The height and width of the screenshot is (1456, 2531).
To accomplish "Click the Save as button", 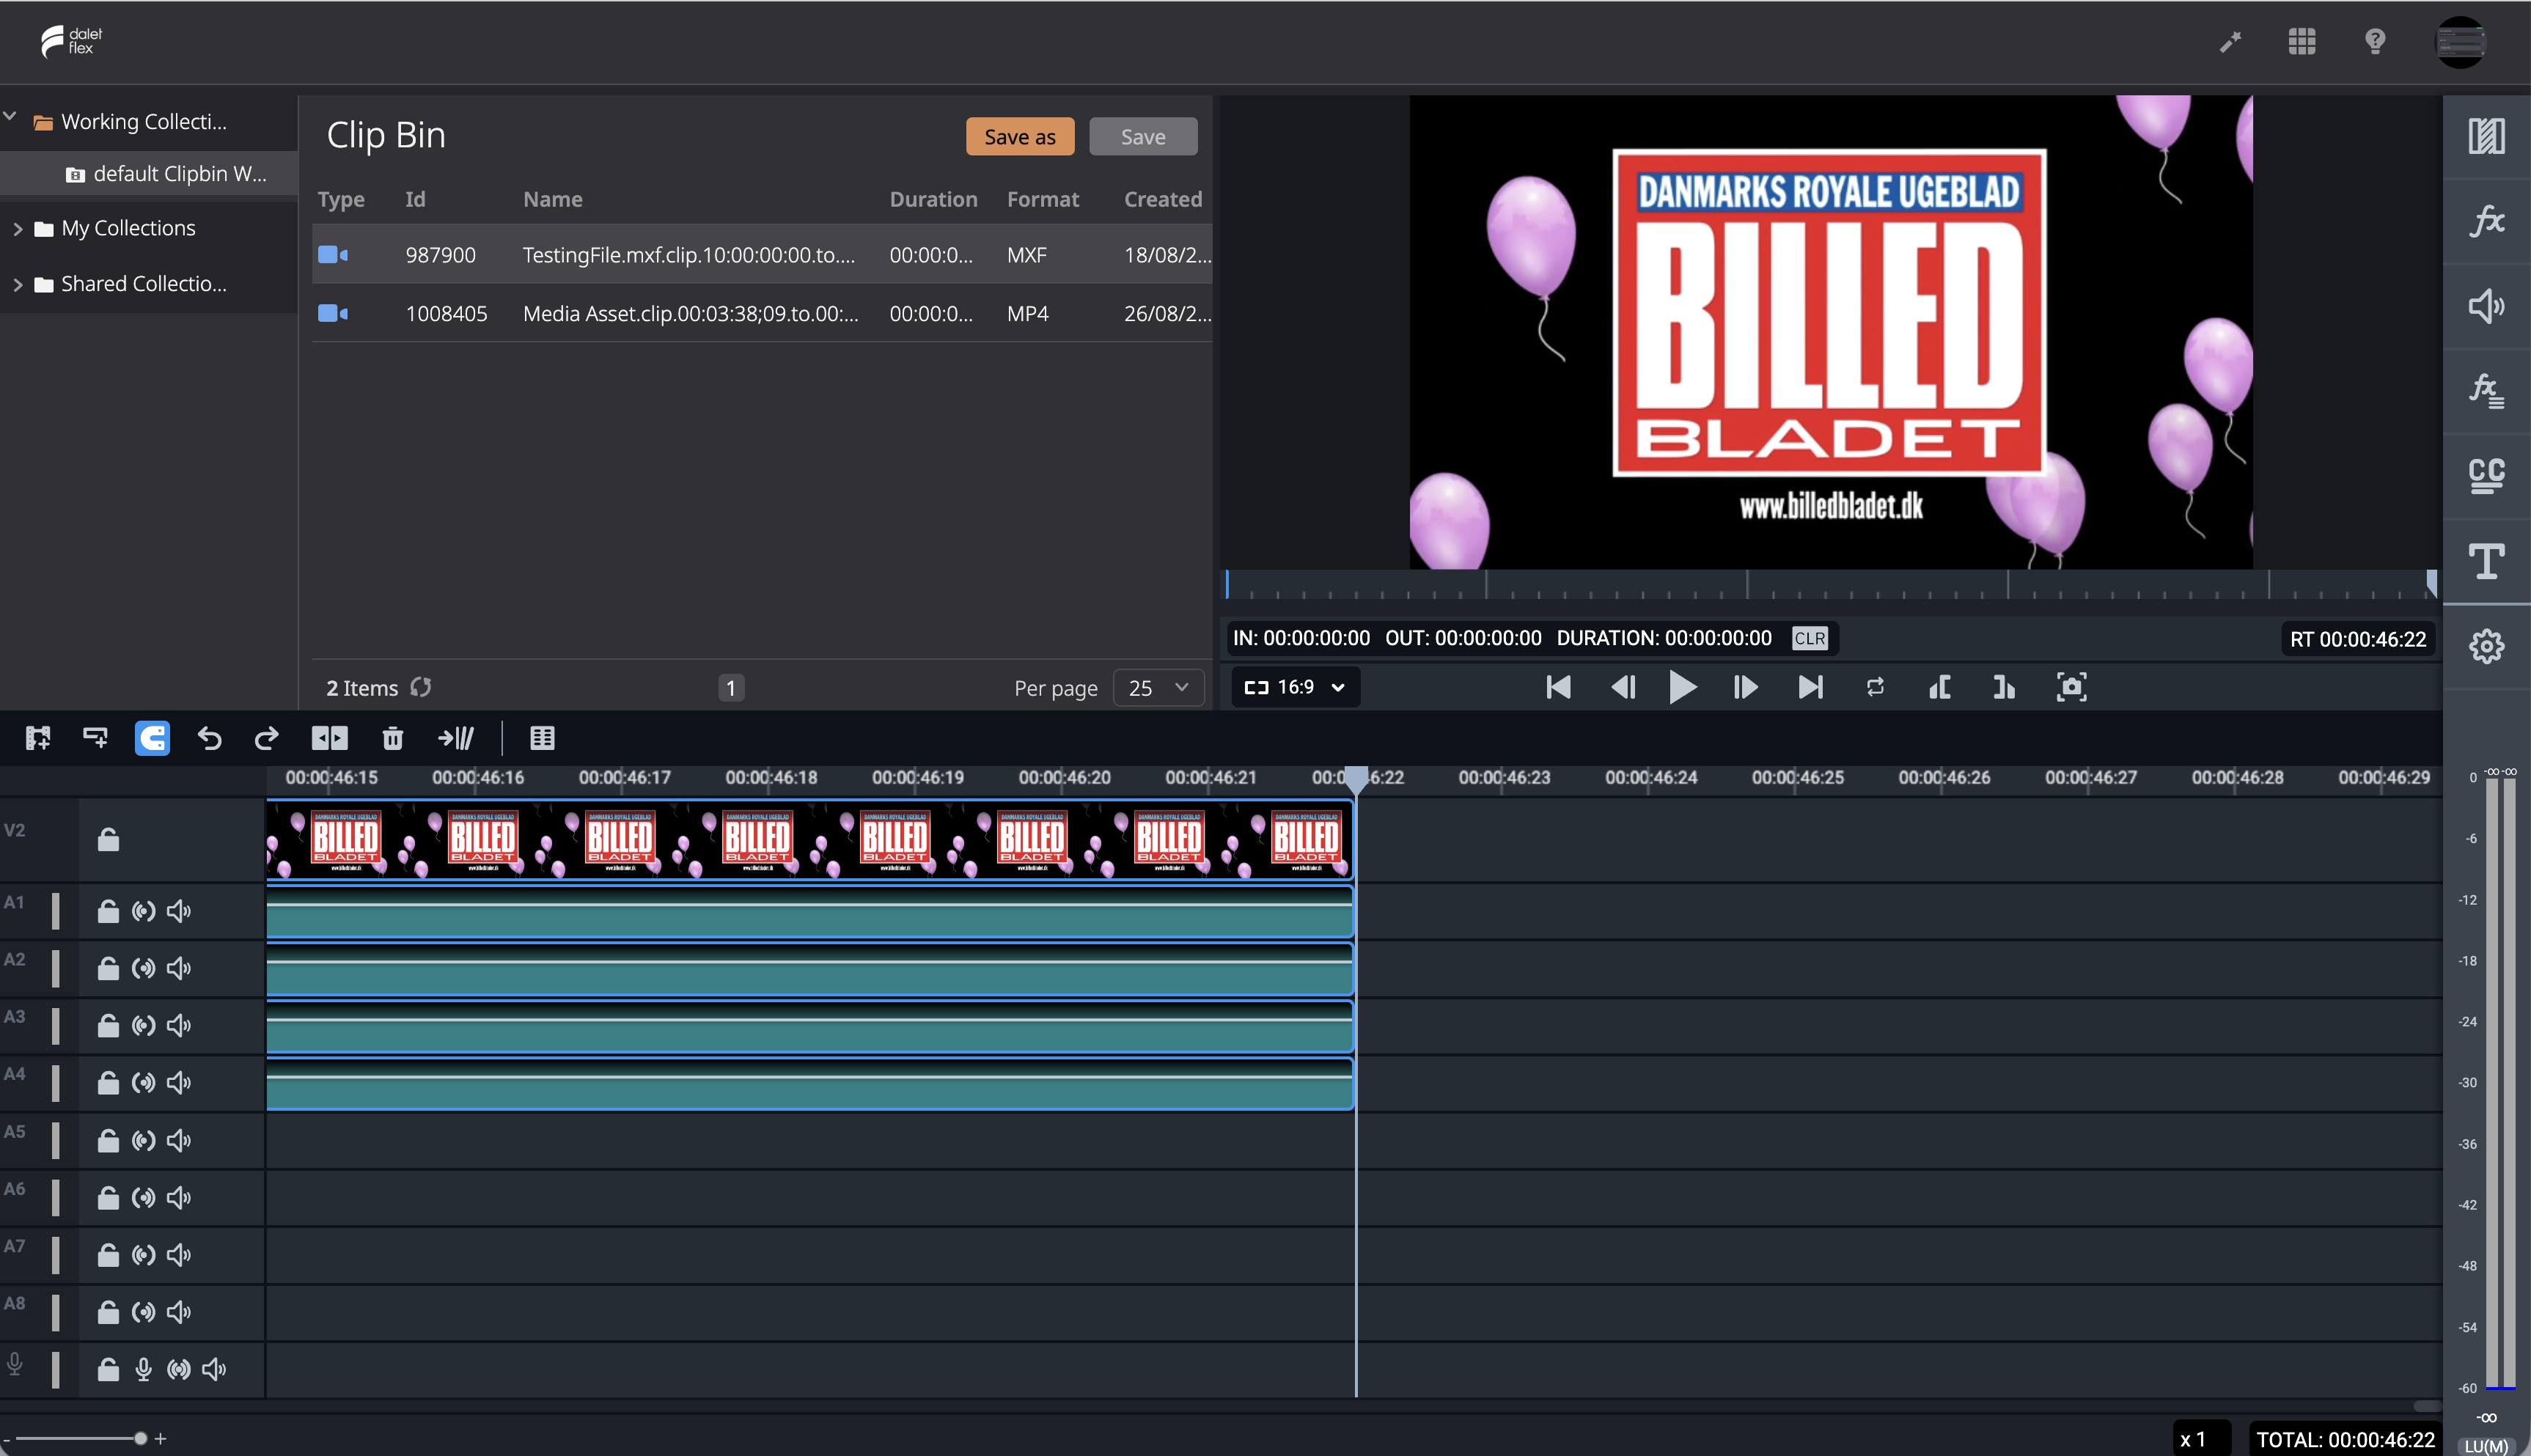I will coord(1020,137).
